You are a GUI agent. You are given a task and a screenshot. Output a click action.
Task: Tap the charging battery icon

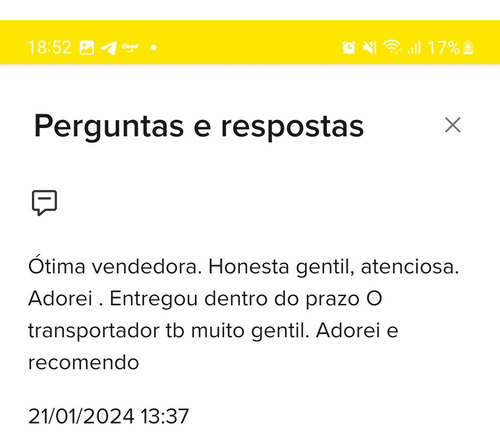click(468, 47)
